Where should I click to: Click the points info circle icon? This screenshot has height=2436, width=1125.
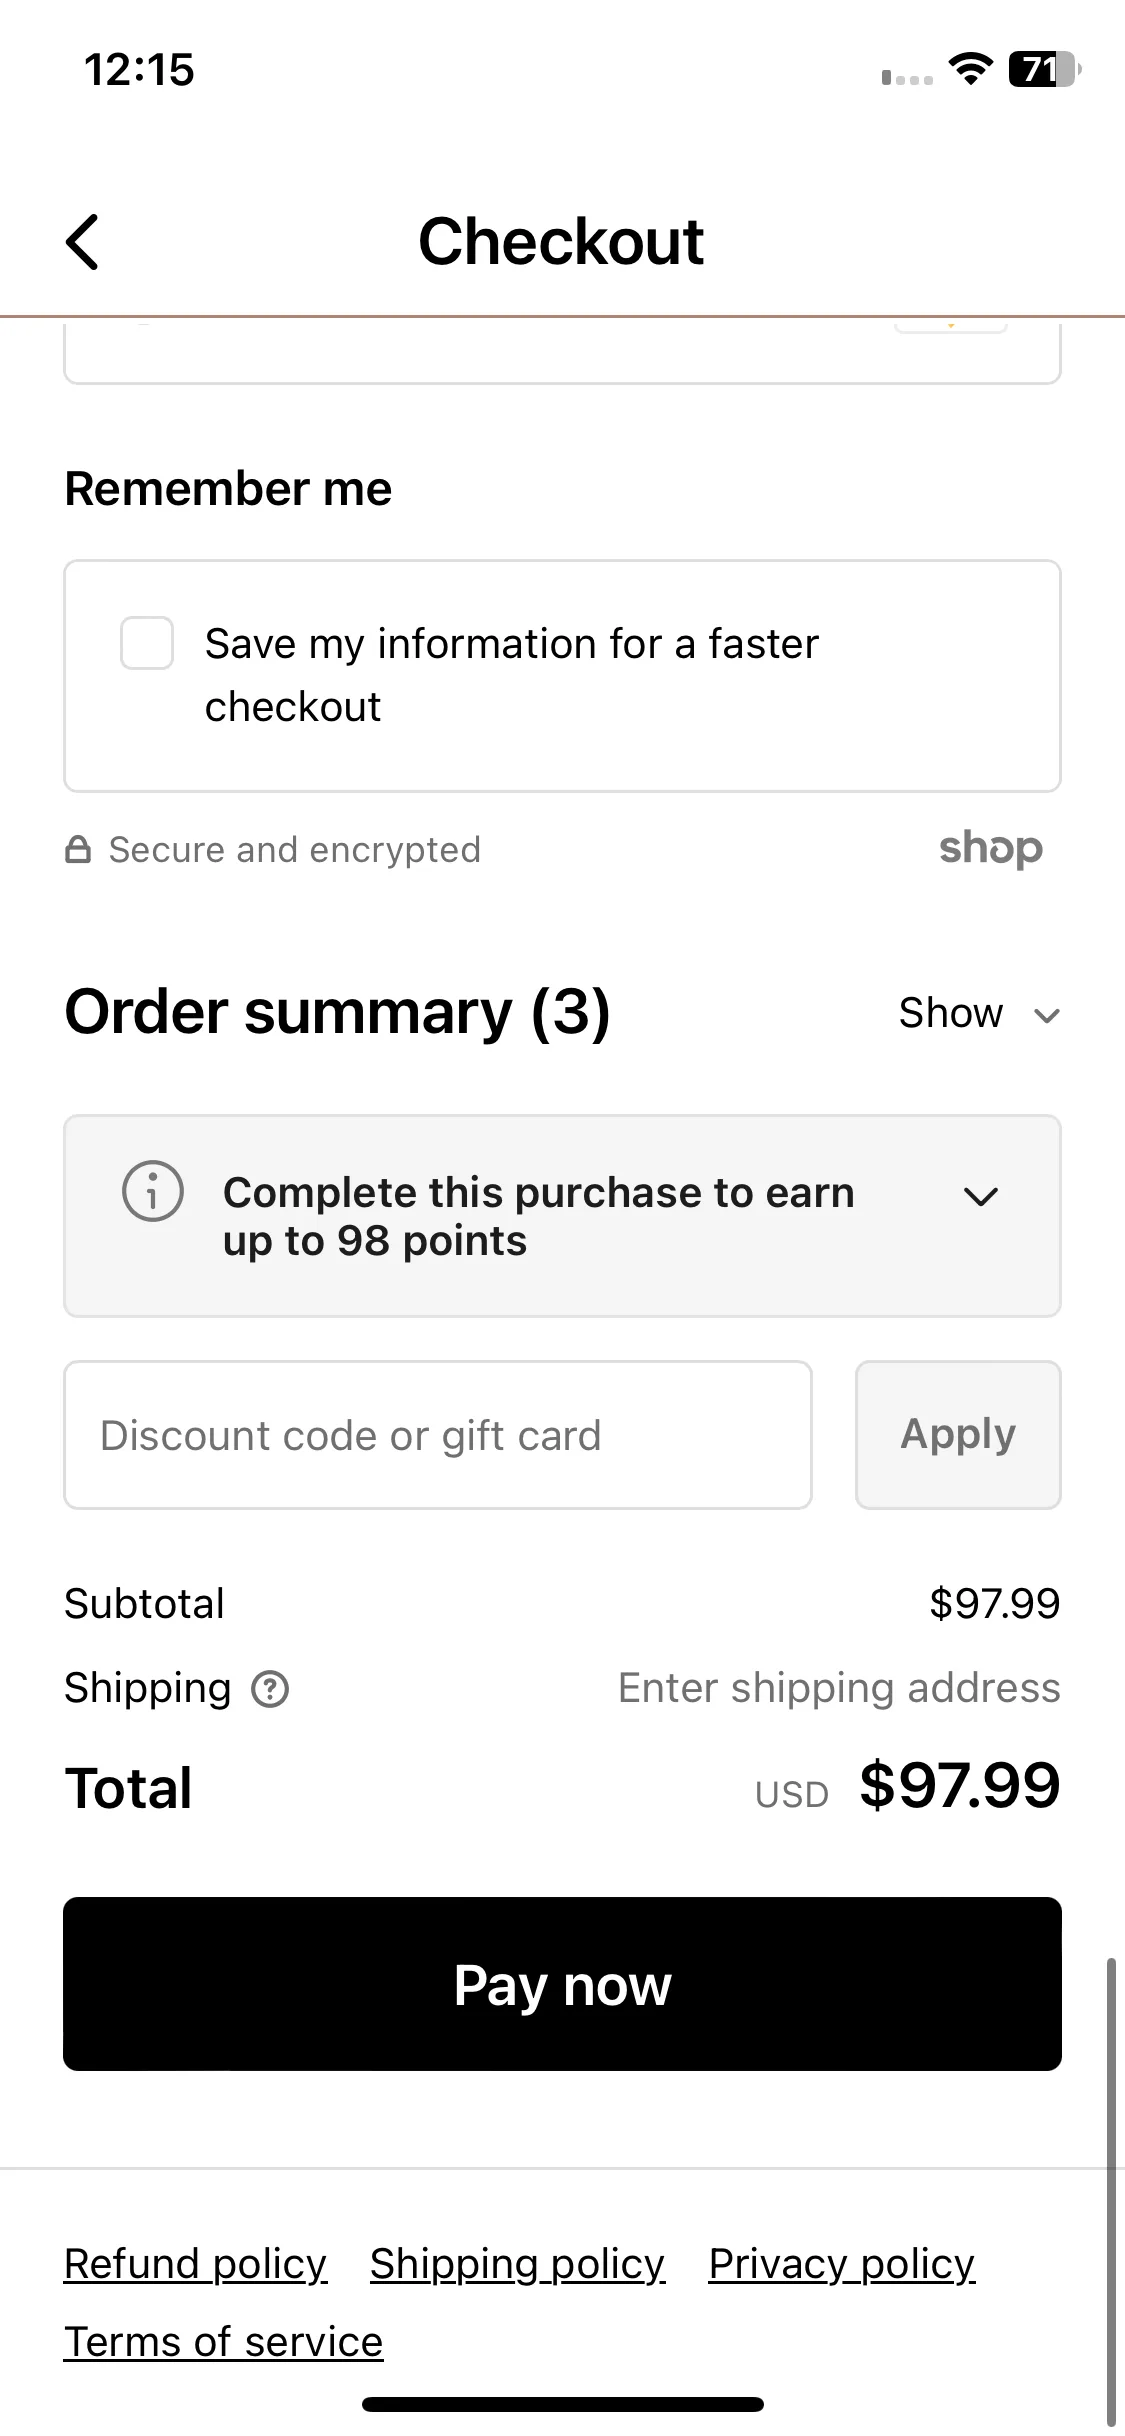153,1191
